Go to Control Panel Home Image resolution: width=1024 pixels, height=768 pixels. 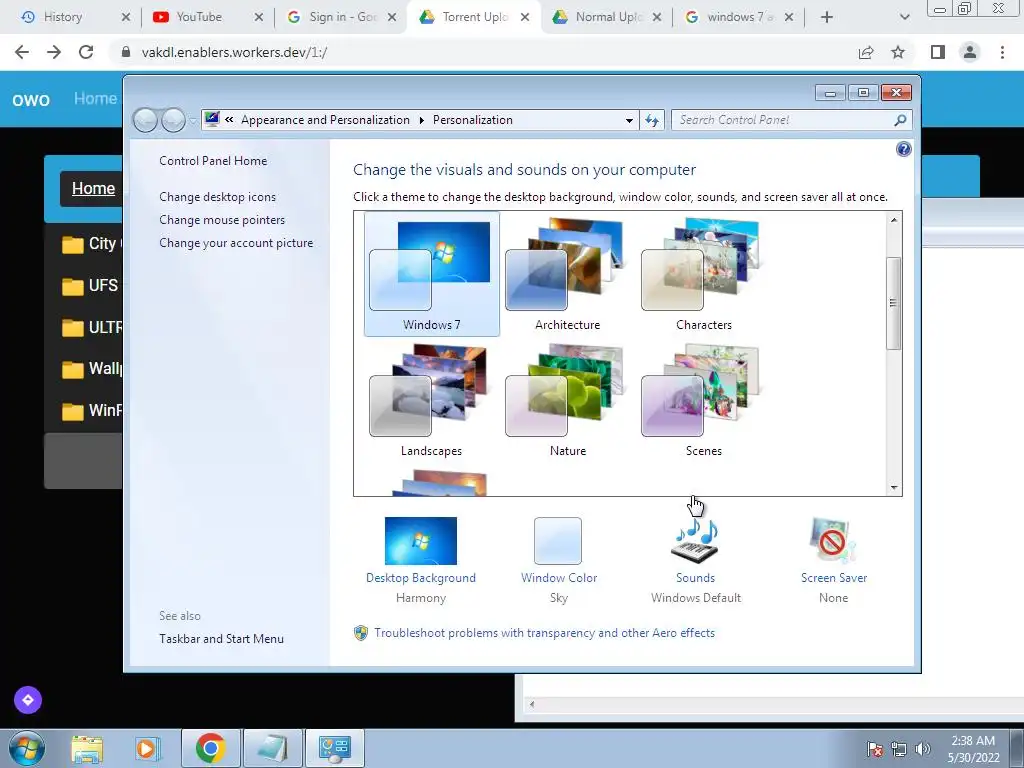point(213,161)
